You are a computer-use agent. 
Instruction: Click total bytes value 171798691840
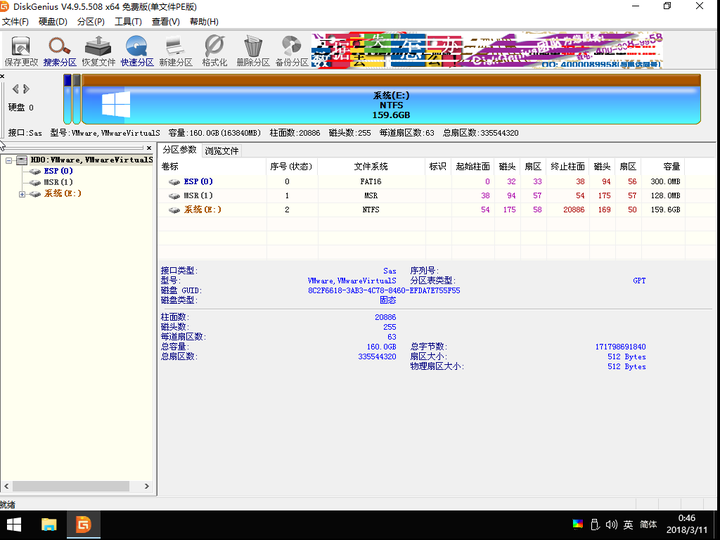click(620, 347)
